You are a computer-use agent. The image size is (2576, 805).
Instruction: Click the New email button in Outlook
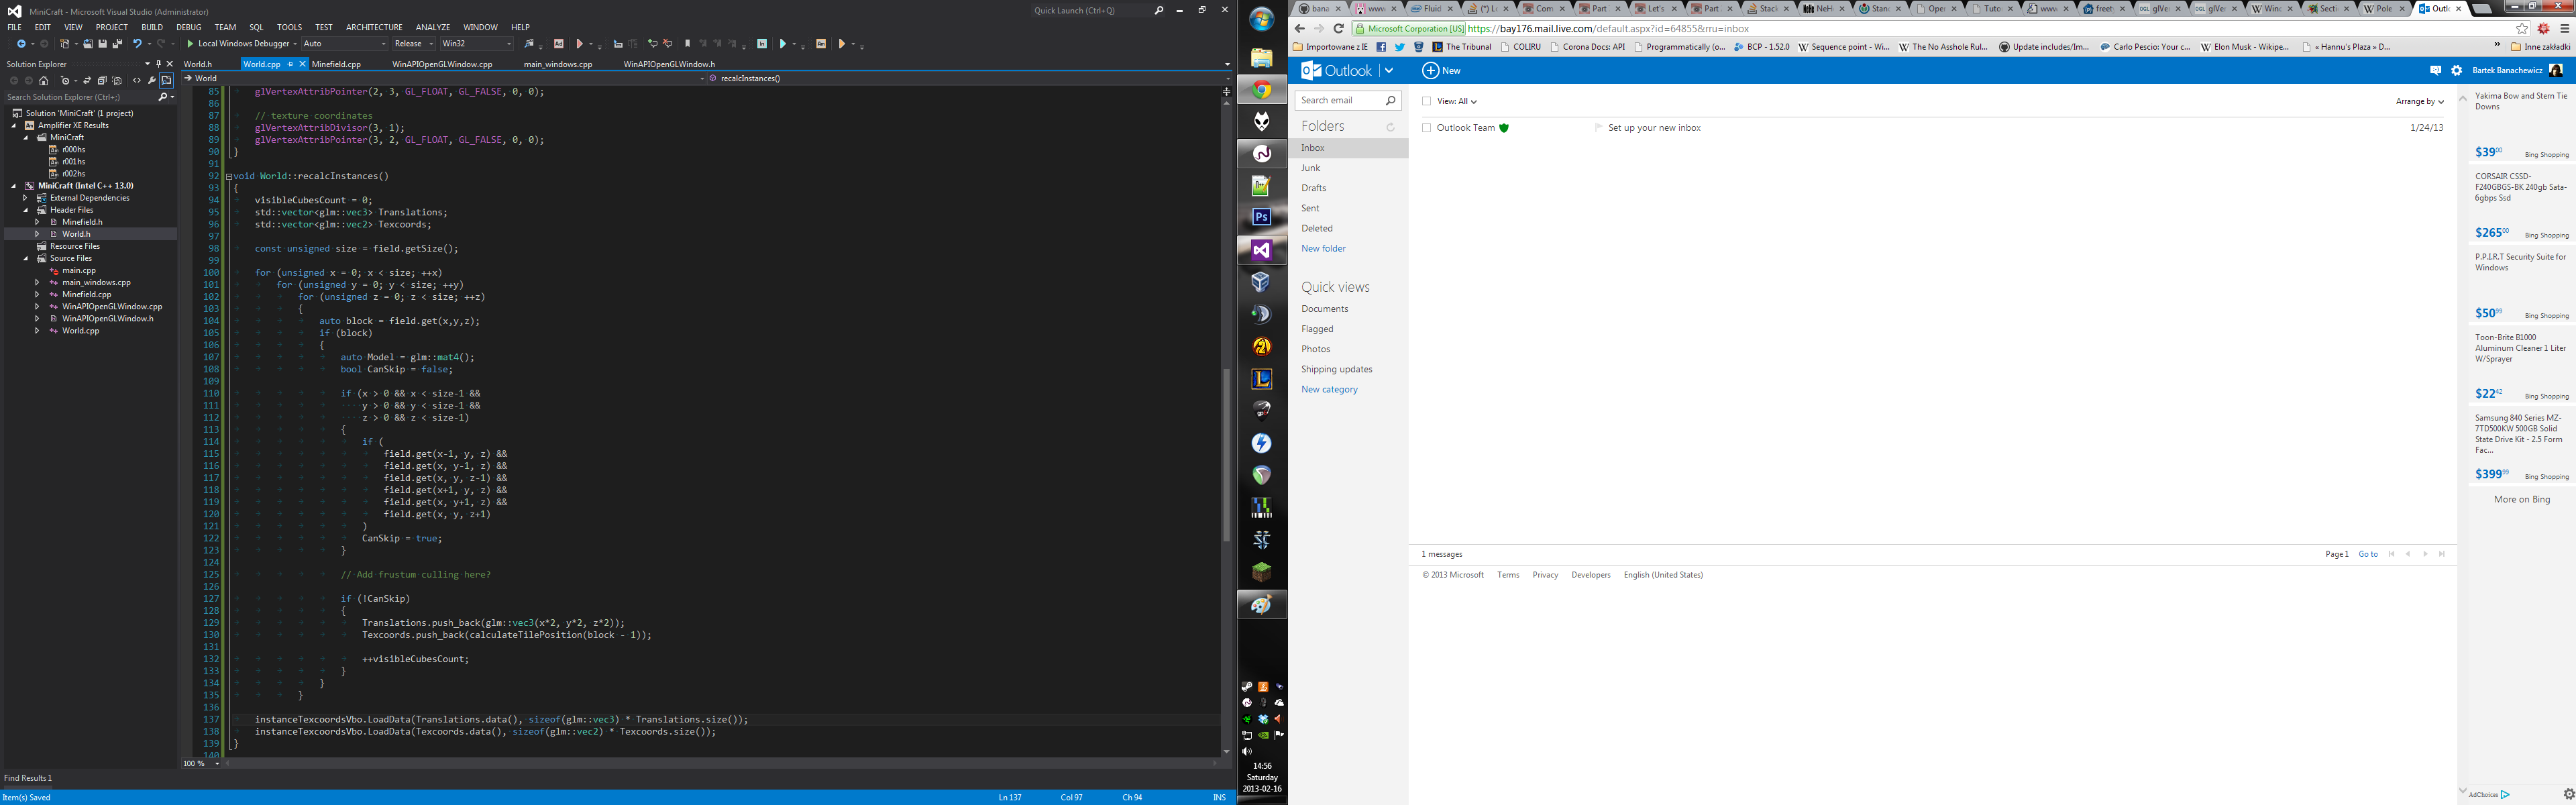click(1441, 71)
